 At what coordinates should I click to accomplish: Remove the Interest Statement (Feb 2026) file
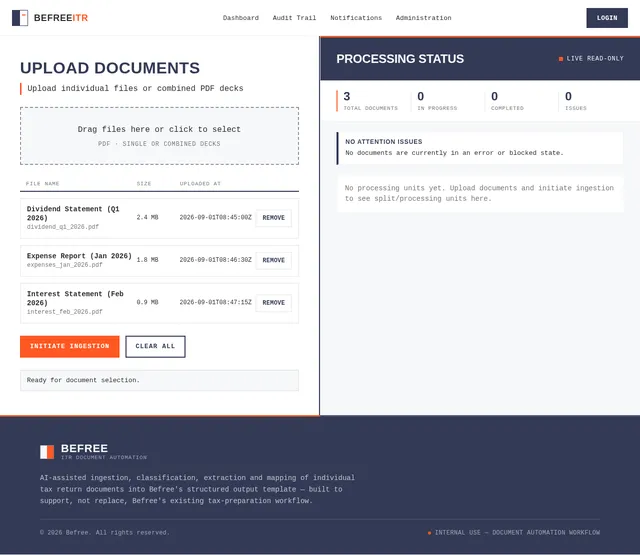tap(273, 303)
